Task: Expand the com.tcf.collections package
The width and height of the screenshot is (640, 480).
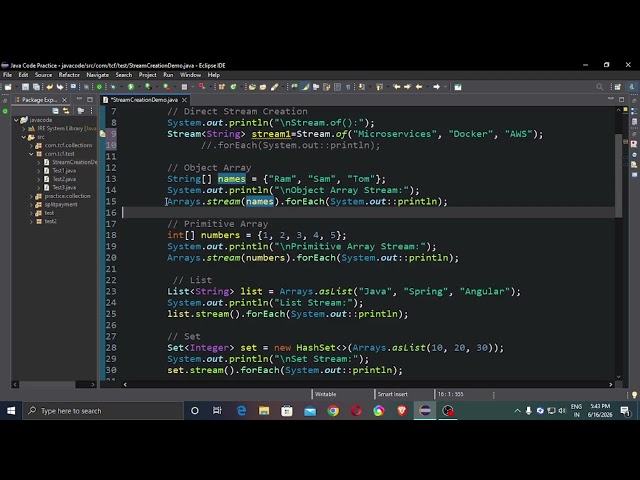Action: tap(31, 145)
